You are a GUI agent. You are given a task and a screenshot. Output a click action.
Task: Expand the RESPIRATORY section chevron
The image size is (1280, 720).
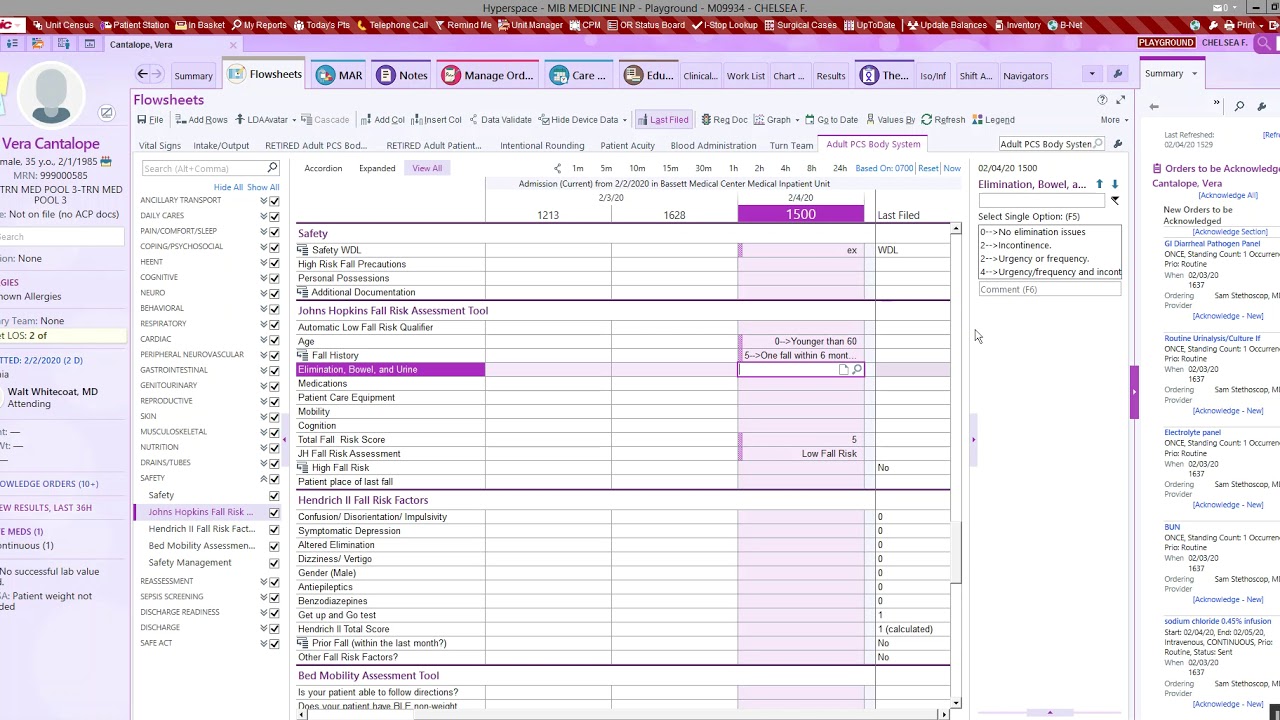264,324
